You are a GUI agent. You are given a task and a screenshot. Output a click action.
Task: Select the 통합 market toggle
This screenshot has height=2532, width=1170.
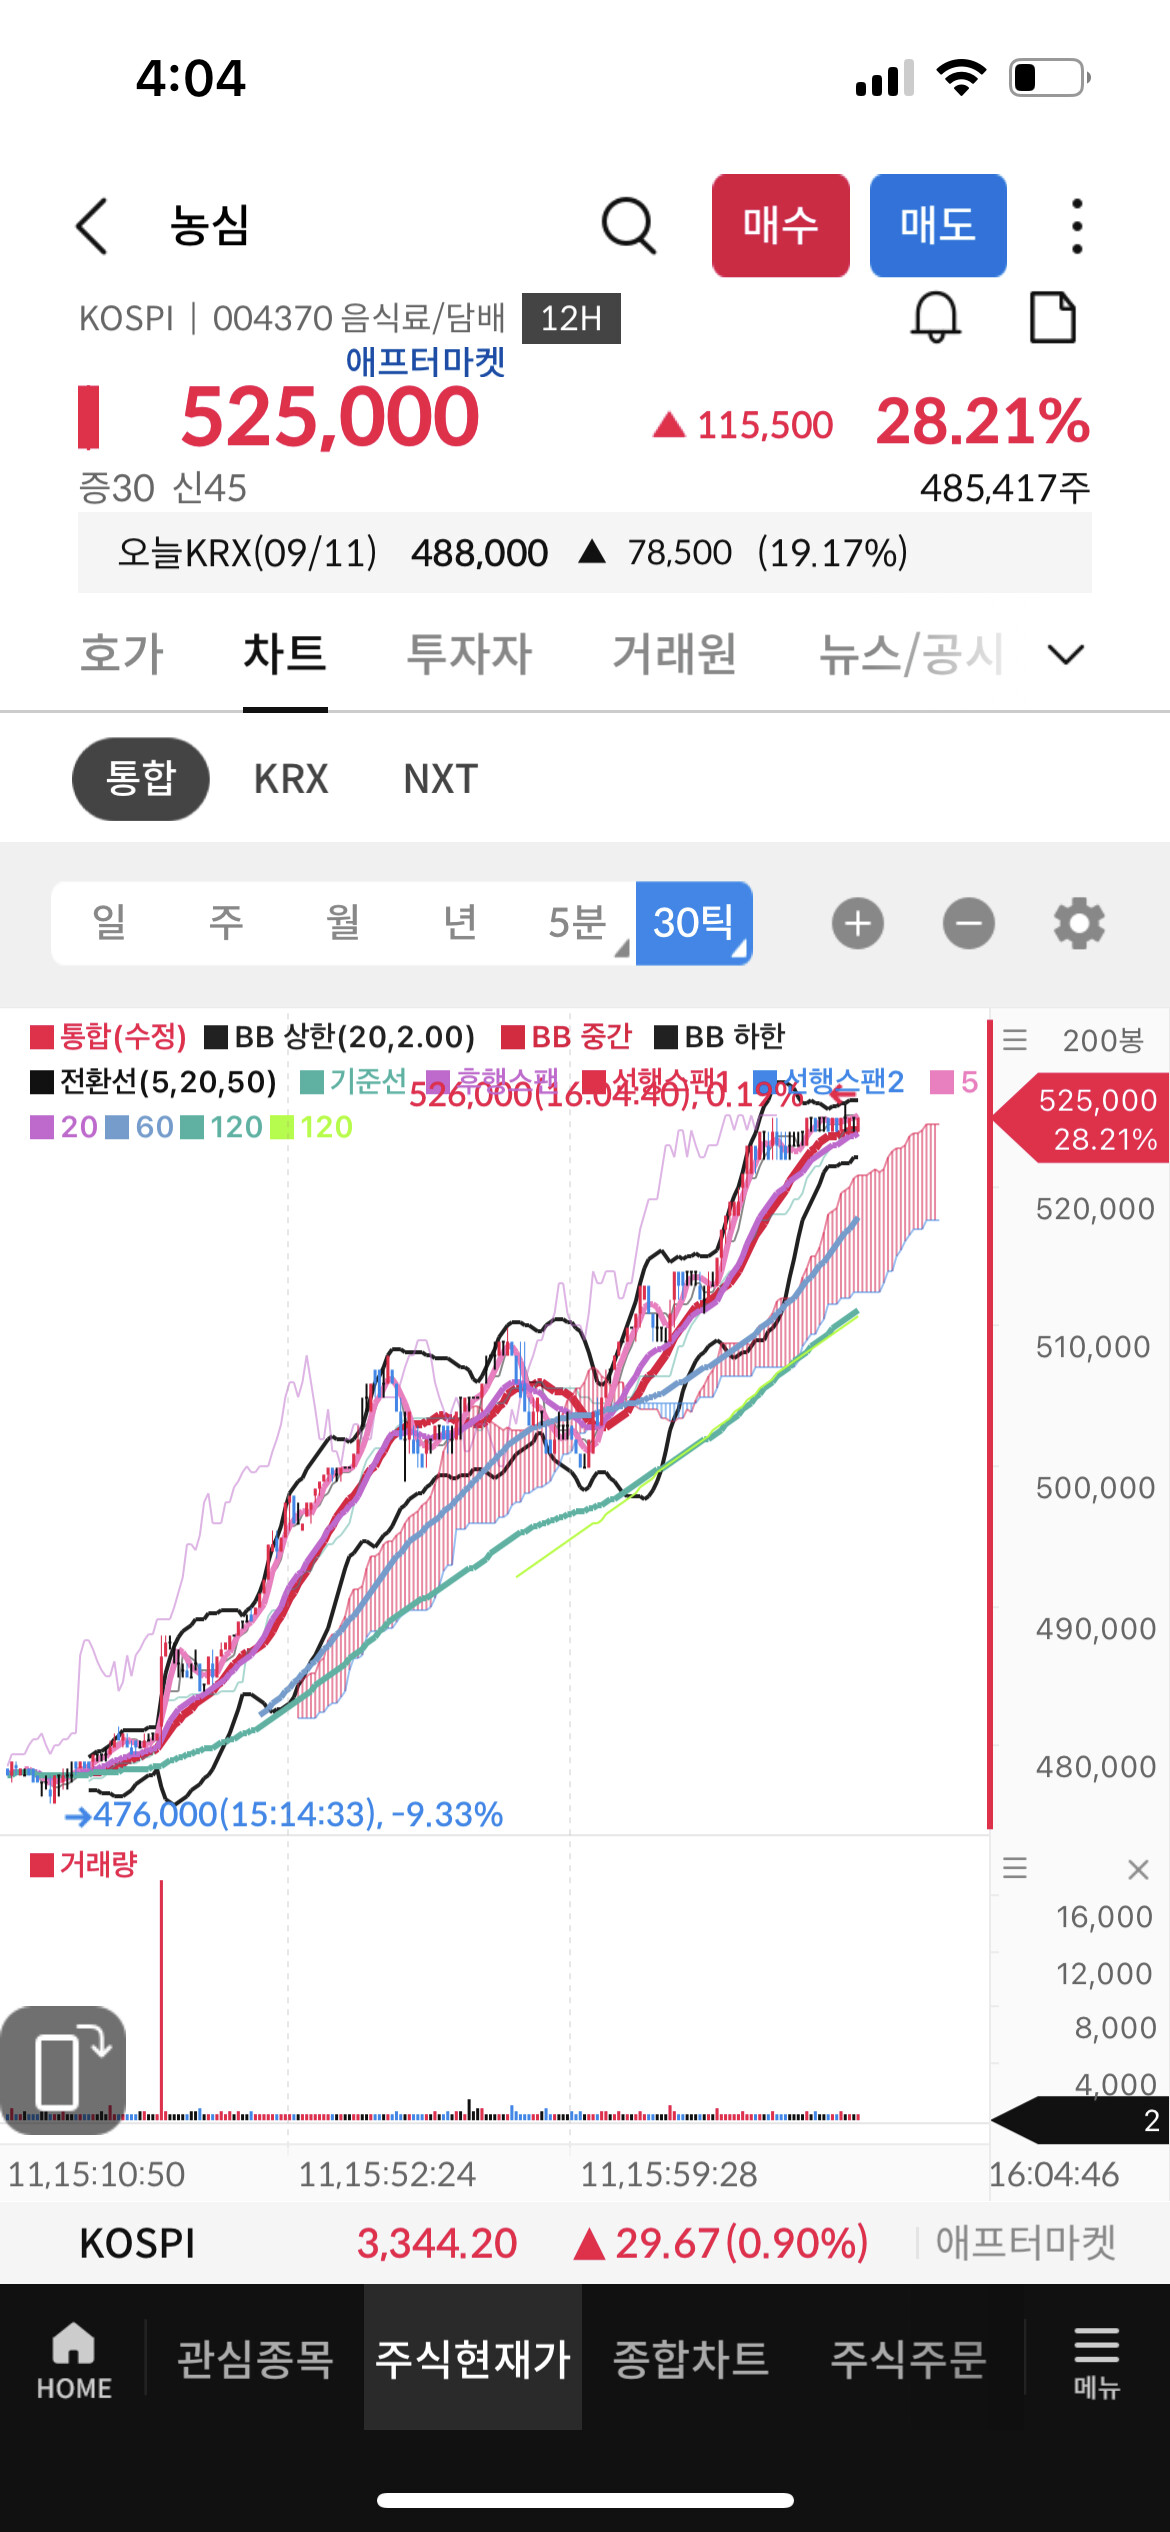(141, 779)
